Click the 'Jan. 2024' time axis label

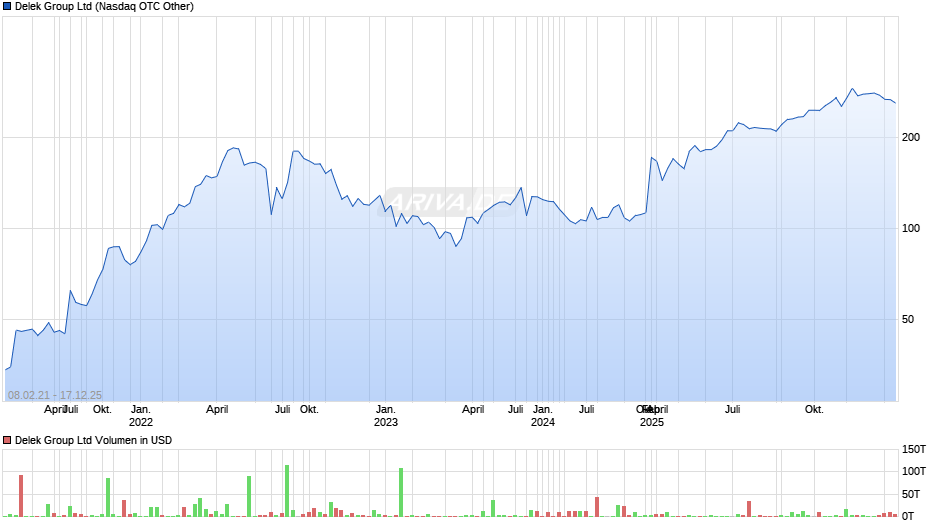pos(543,416)
